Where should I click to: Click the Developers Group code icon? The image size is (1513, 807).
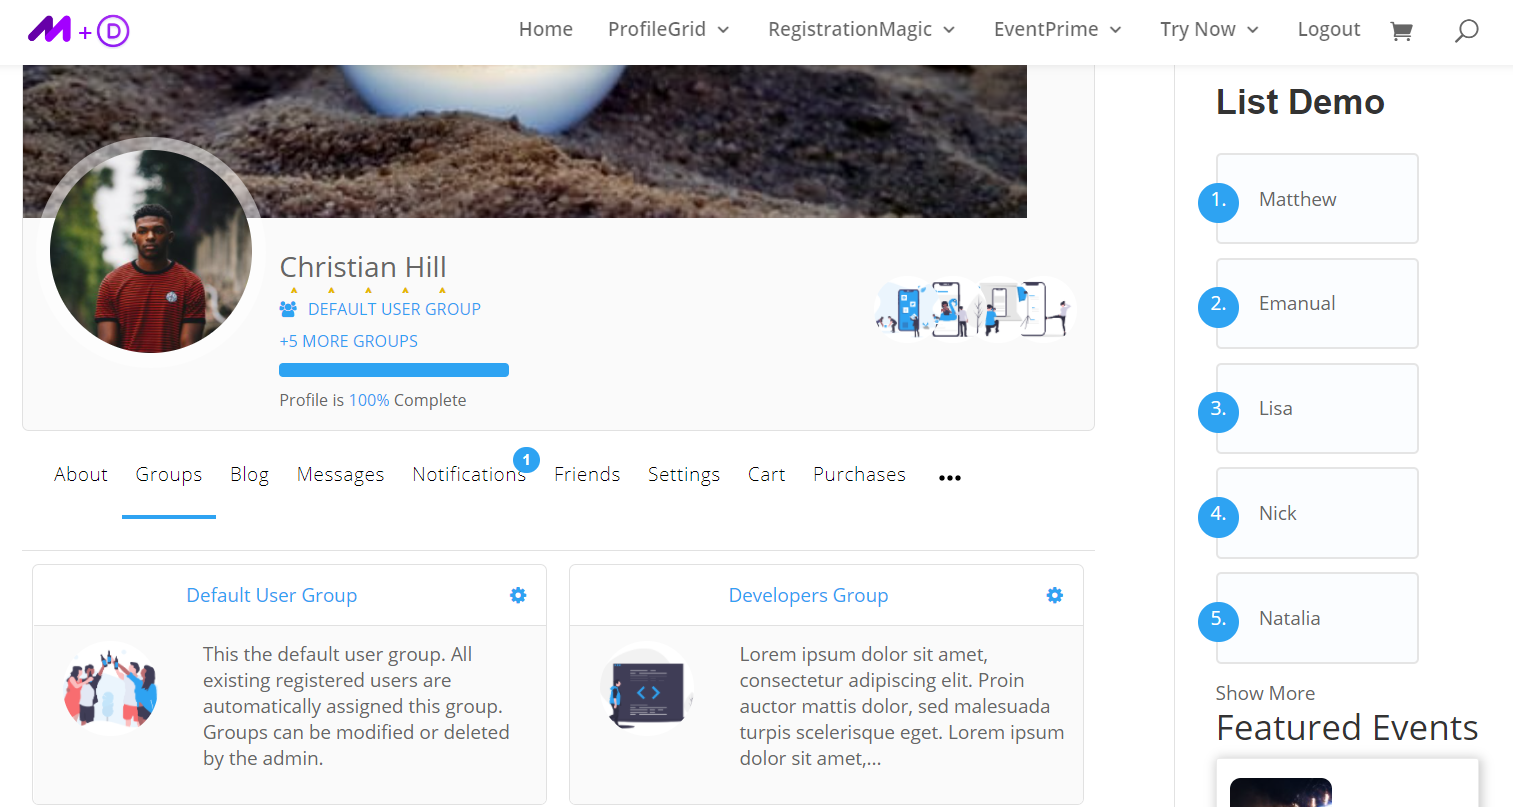(x=647, y=691)
